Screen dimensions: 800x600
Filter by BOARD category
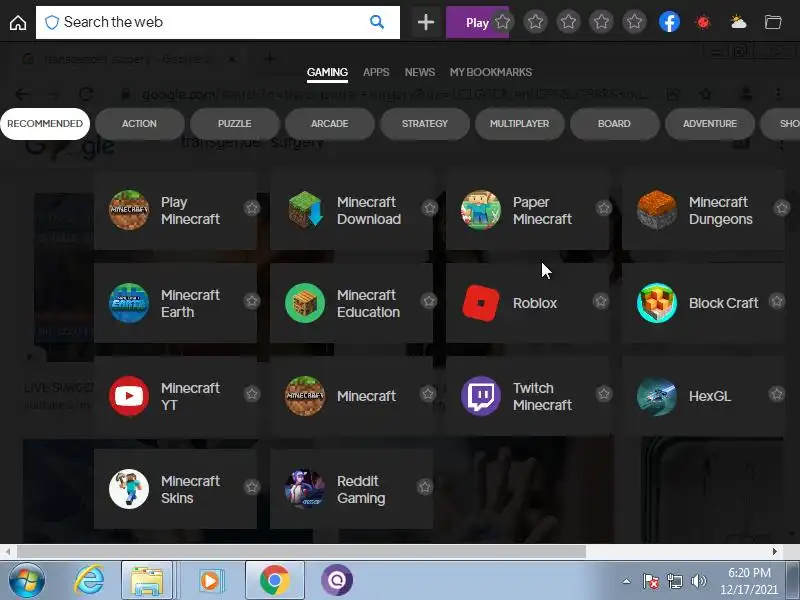point(614,123)
